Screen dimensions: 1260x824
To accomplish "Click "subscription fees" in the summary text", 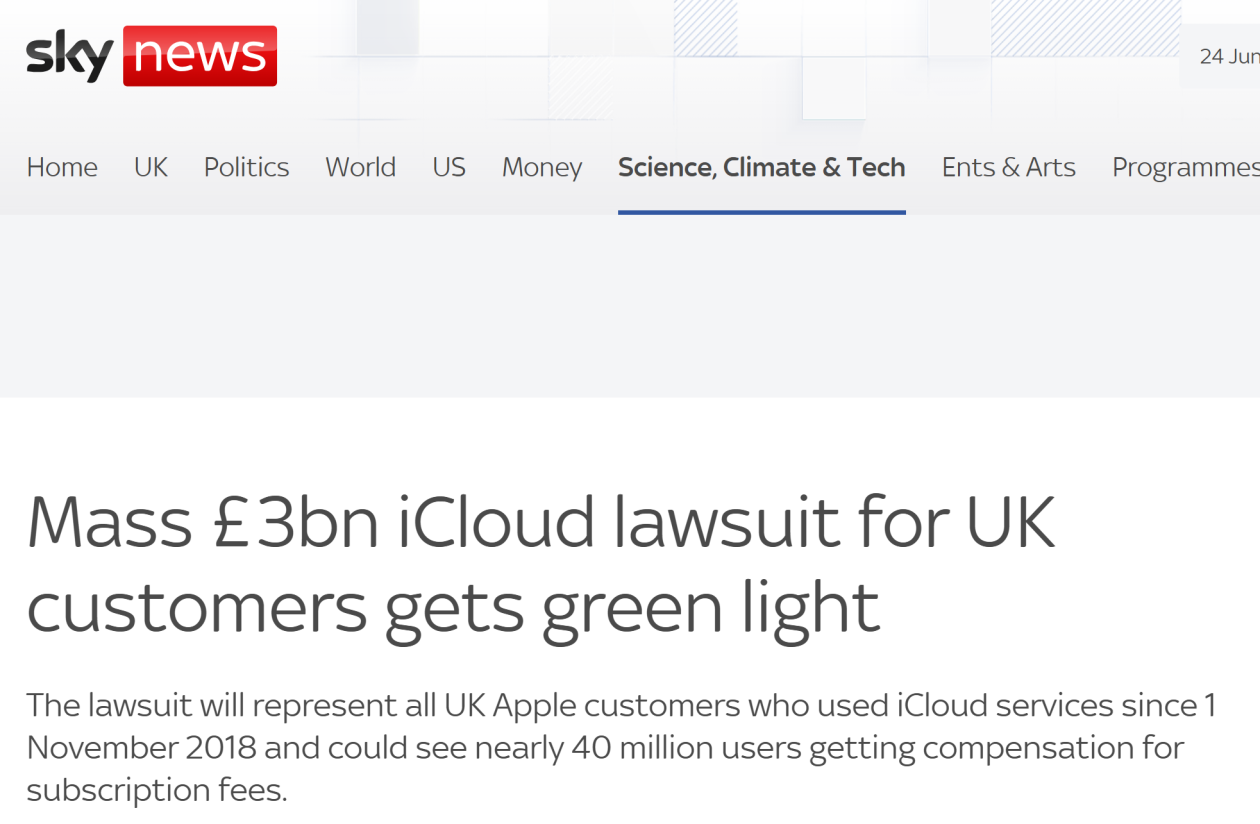I will 157,791.
